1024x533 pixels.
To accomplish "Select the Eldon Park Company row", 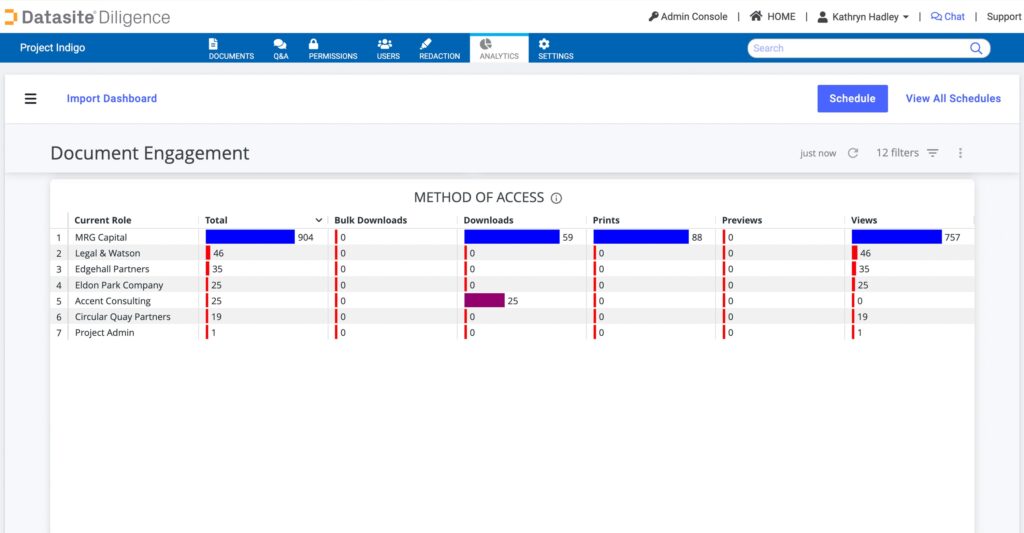I will pos(512,285).
